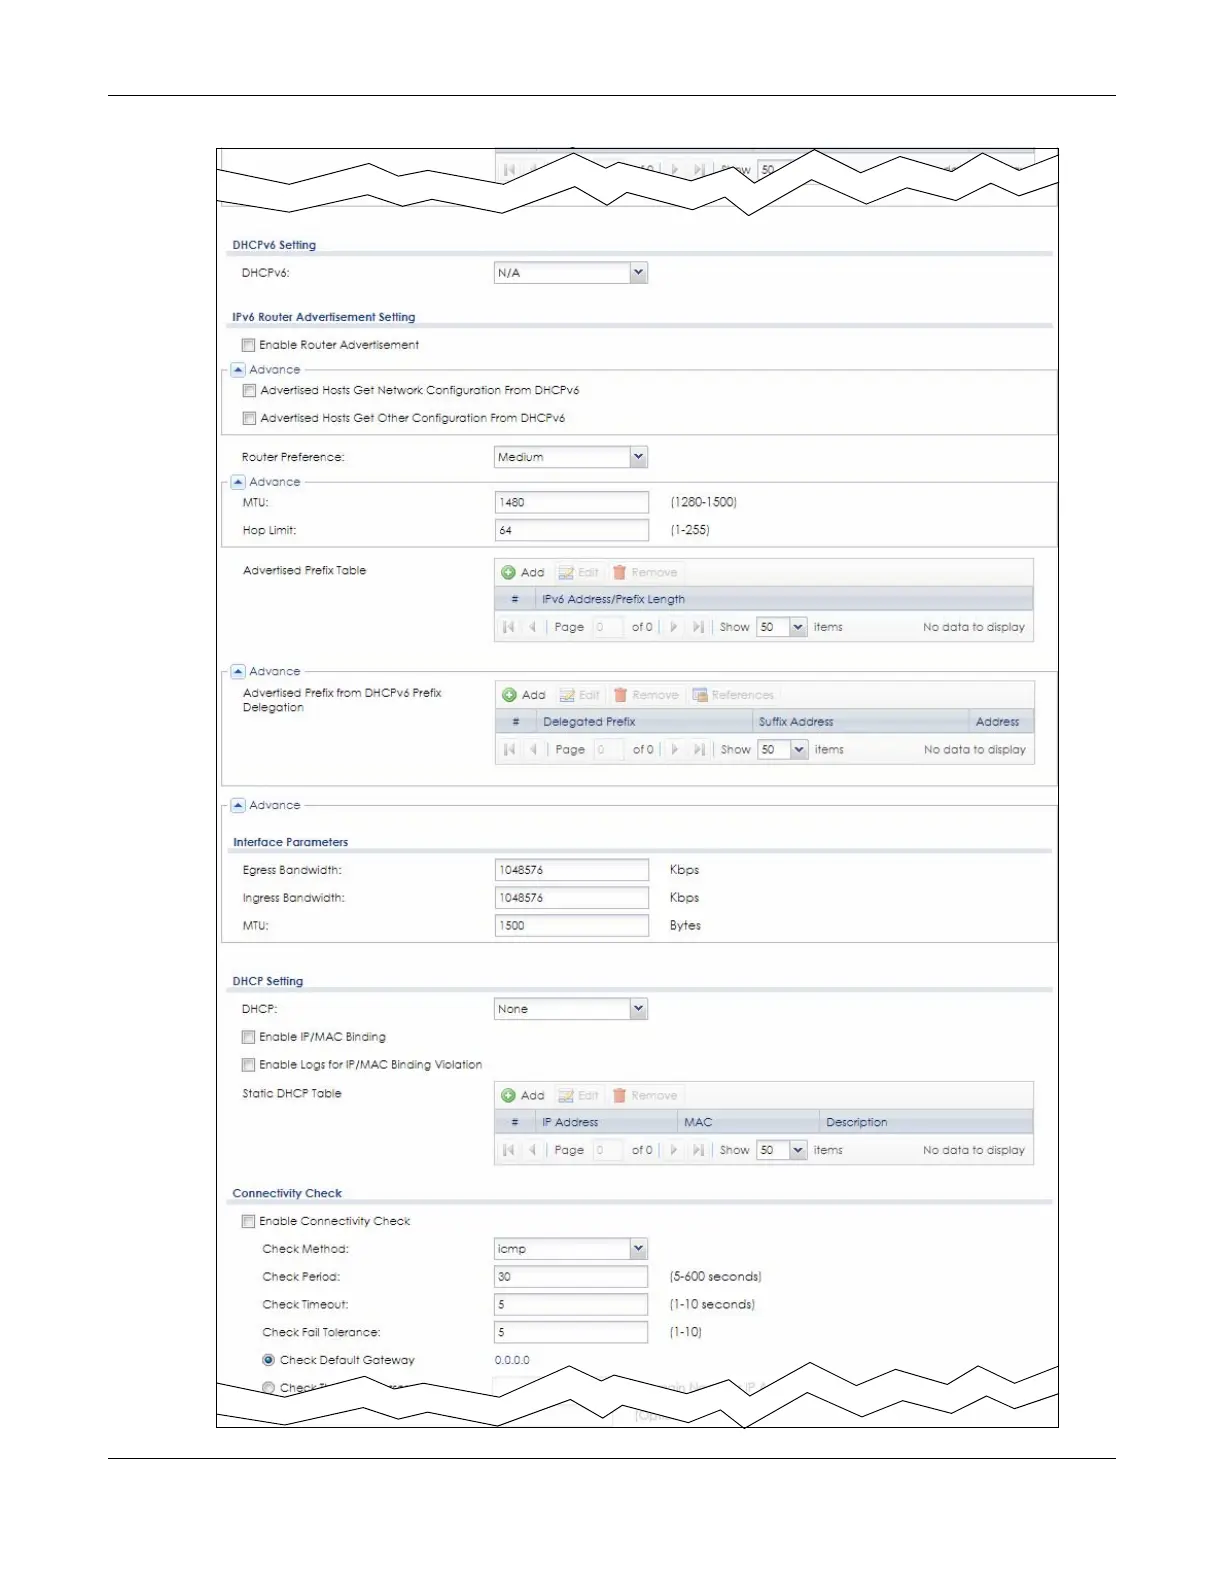
Task: Add entry to Advertised Prefix Table
Action: click(523, 572)
